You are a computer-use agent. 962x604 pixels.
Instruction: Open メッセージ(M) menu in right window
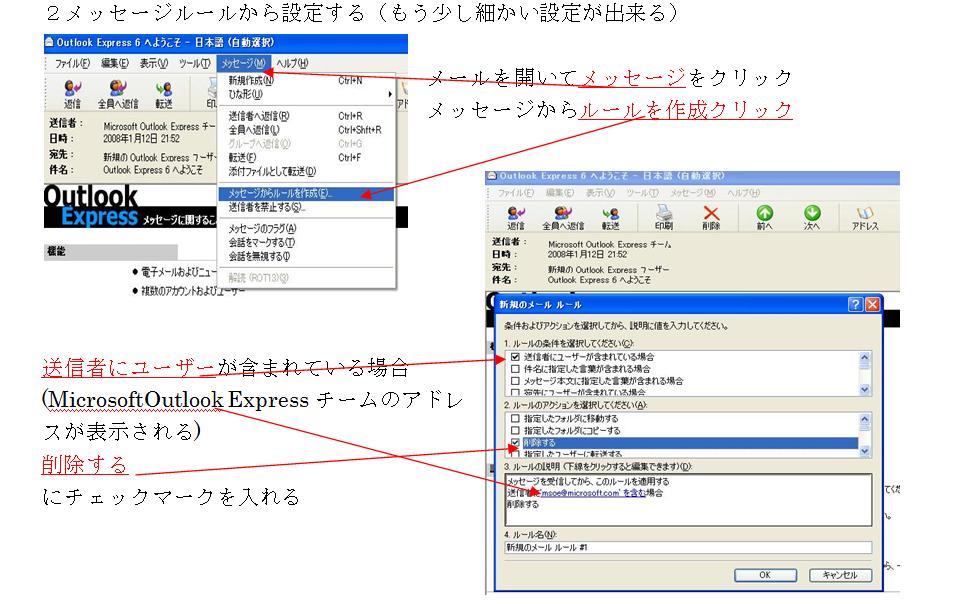(693, 193)
